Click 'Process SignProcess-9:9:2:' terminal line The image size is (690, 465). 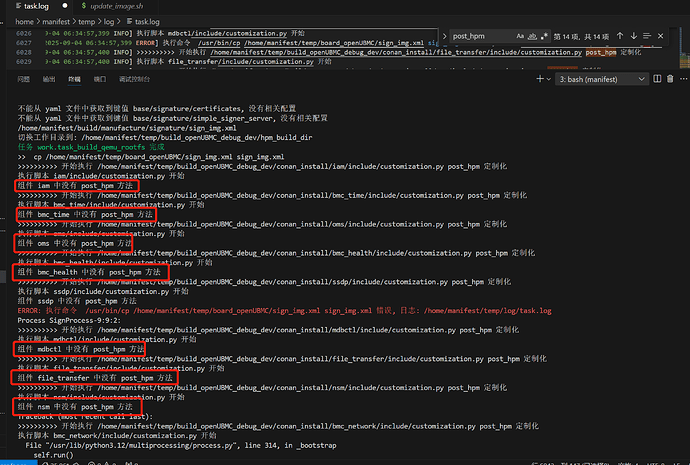pos(69,320)
